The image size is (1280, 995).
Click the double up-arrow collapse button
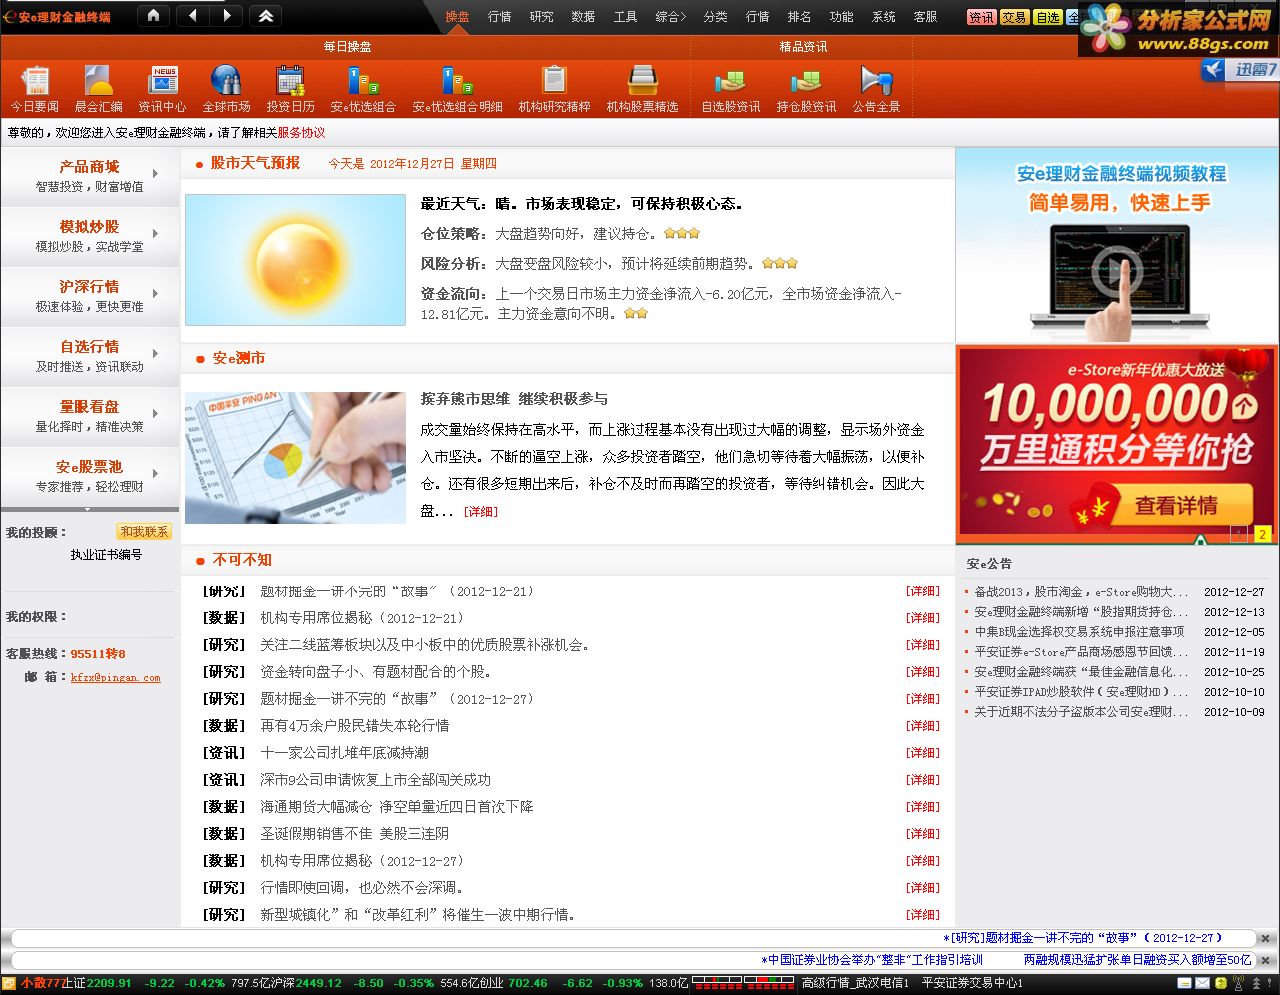click(x=266, y=16)
